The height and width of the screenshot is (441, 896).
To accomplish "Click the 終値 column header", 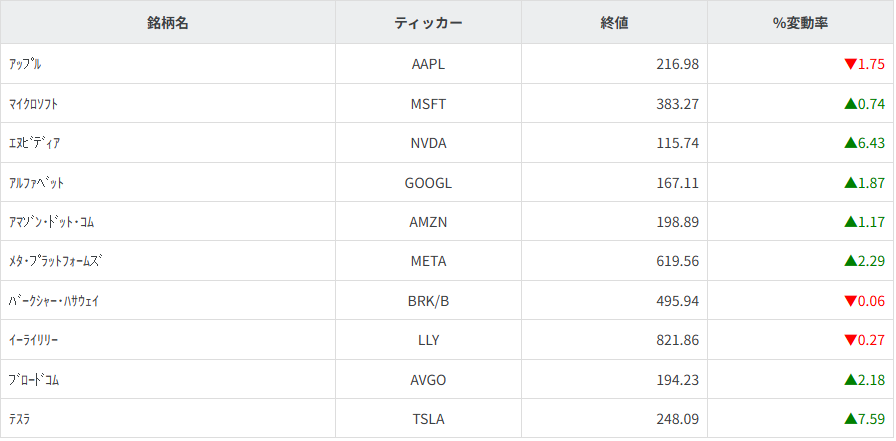I will 614,23.
